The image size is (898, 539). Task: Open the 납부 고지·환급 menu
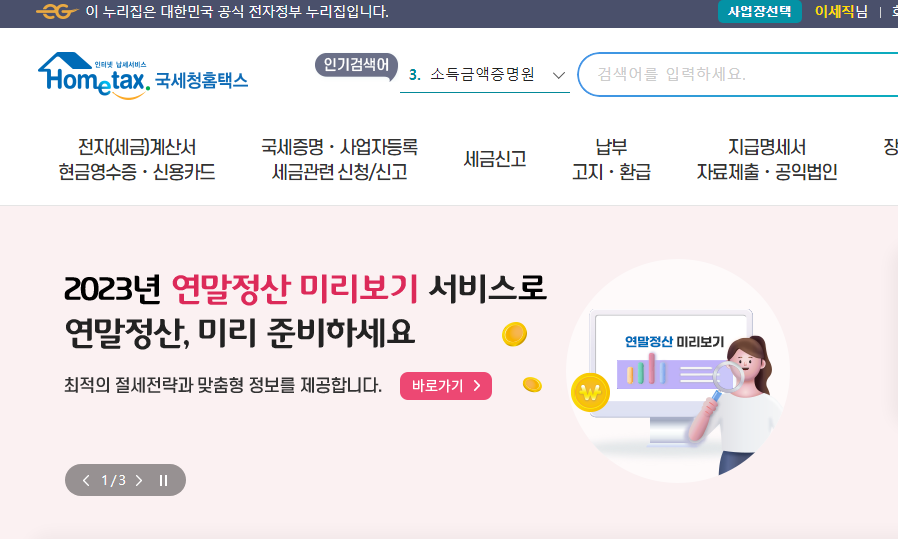(611, 159)
